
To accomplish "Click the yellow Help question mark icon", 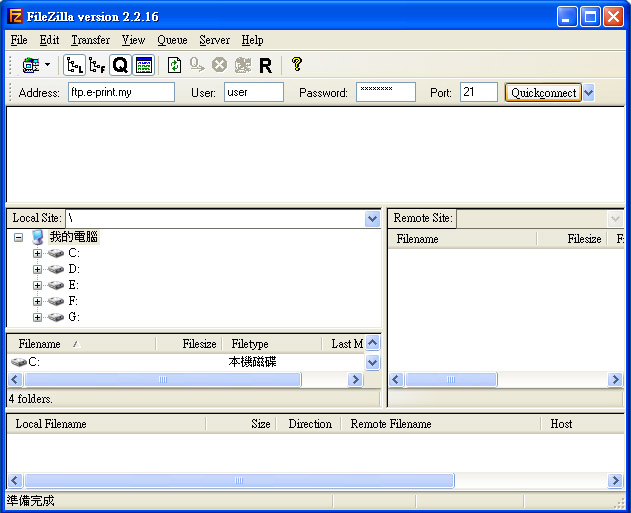I will pyautogui.click(x=297, y=64).
